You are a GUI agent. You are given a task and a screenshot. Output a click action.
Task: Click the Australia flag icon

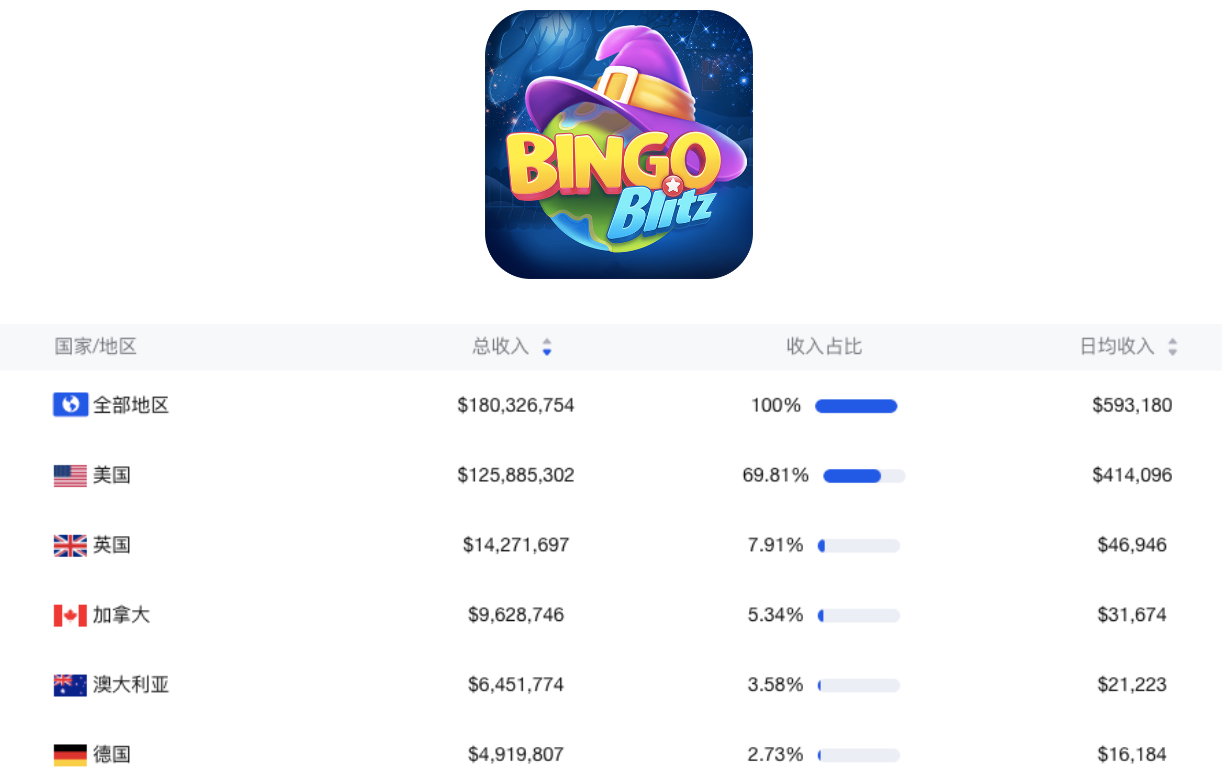70,685
